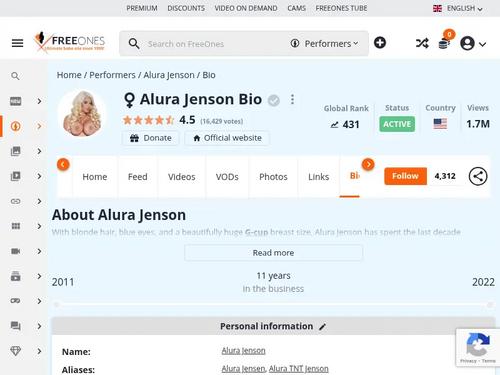Open the three-dot options menu by name
The image size is (500, 375).
click(292, 99)
